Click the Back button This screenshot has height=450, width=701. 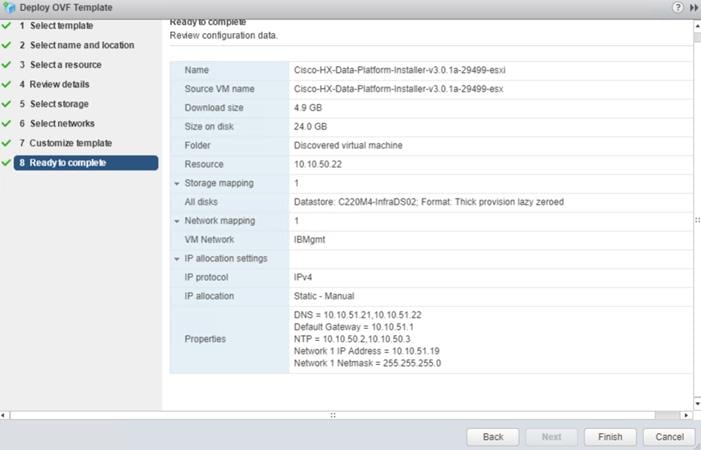tap(493, 437)
